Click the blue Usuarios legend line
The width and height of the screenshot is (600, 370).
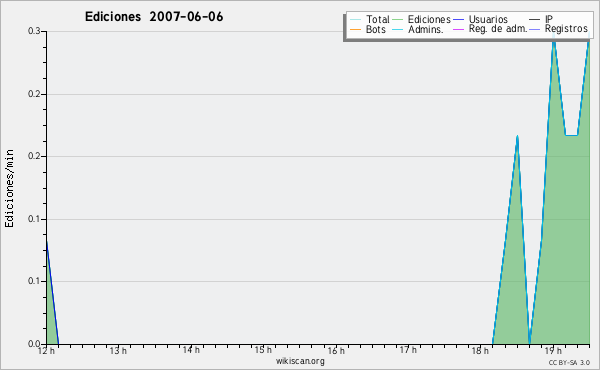coord(458,20)
